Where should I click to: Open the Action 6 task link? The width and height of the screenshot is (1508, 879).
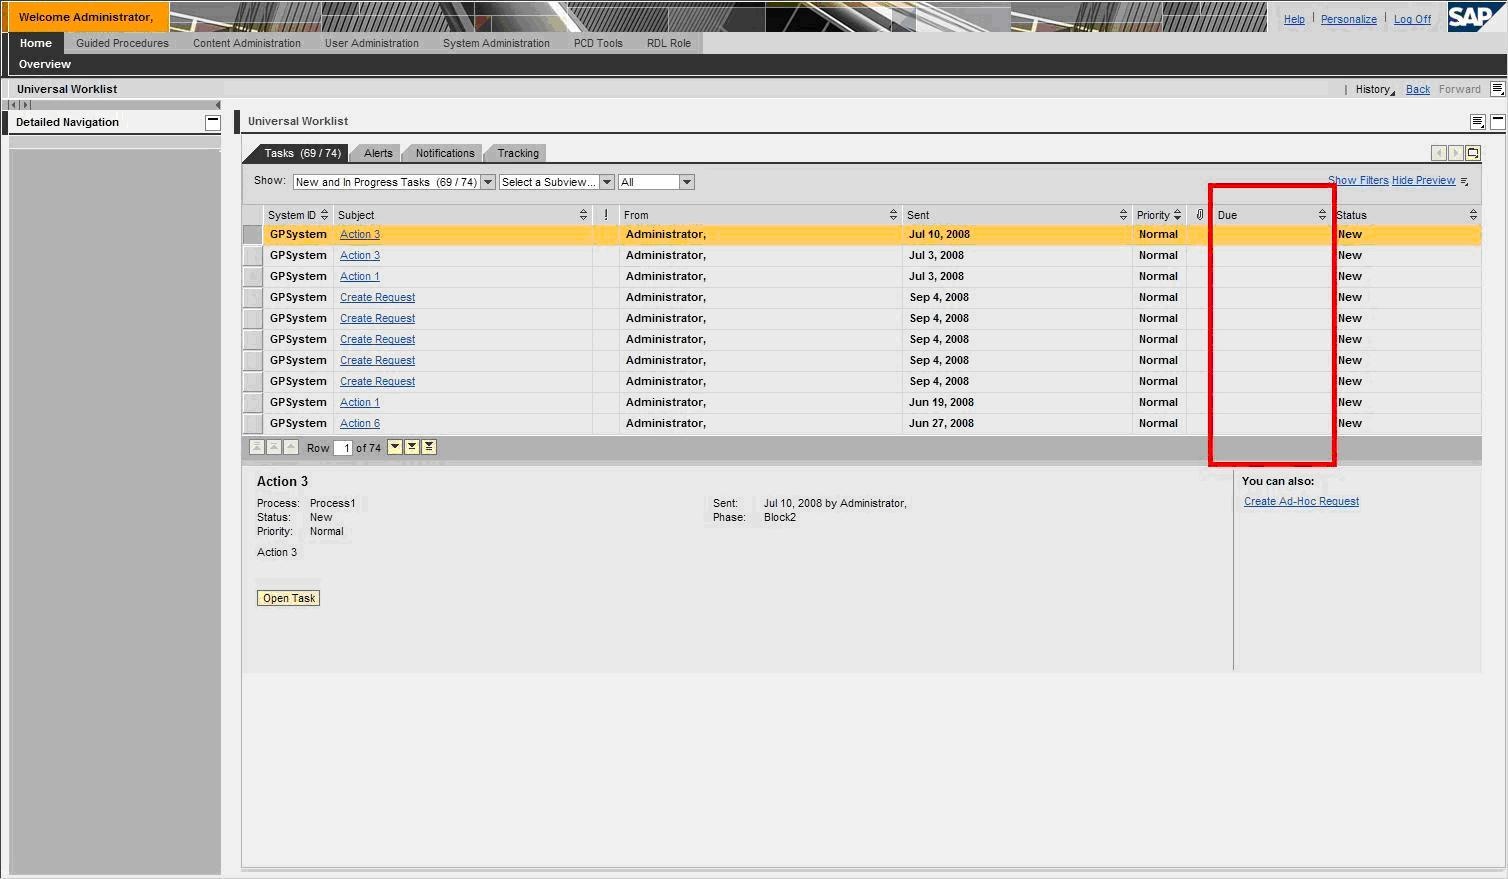[360, 423]
